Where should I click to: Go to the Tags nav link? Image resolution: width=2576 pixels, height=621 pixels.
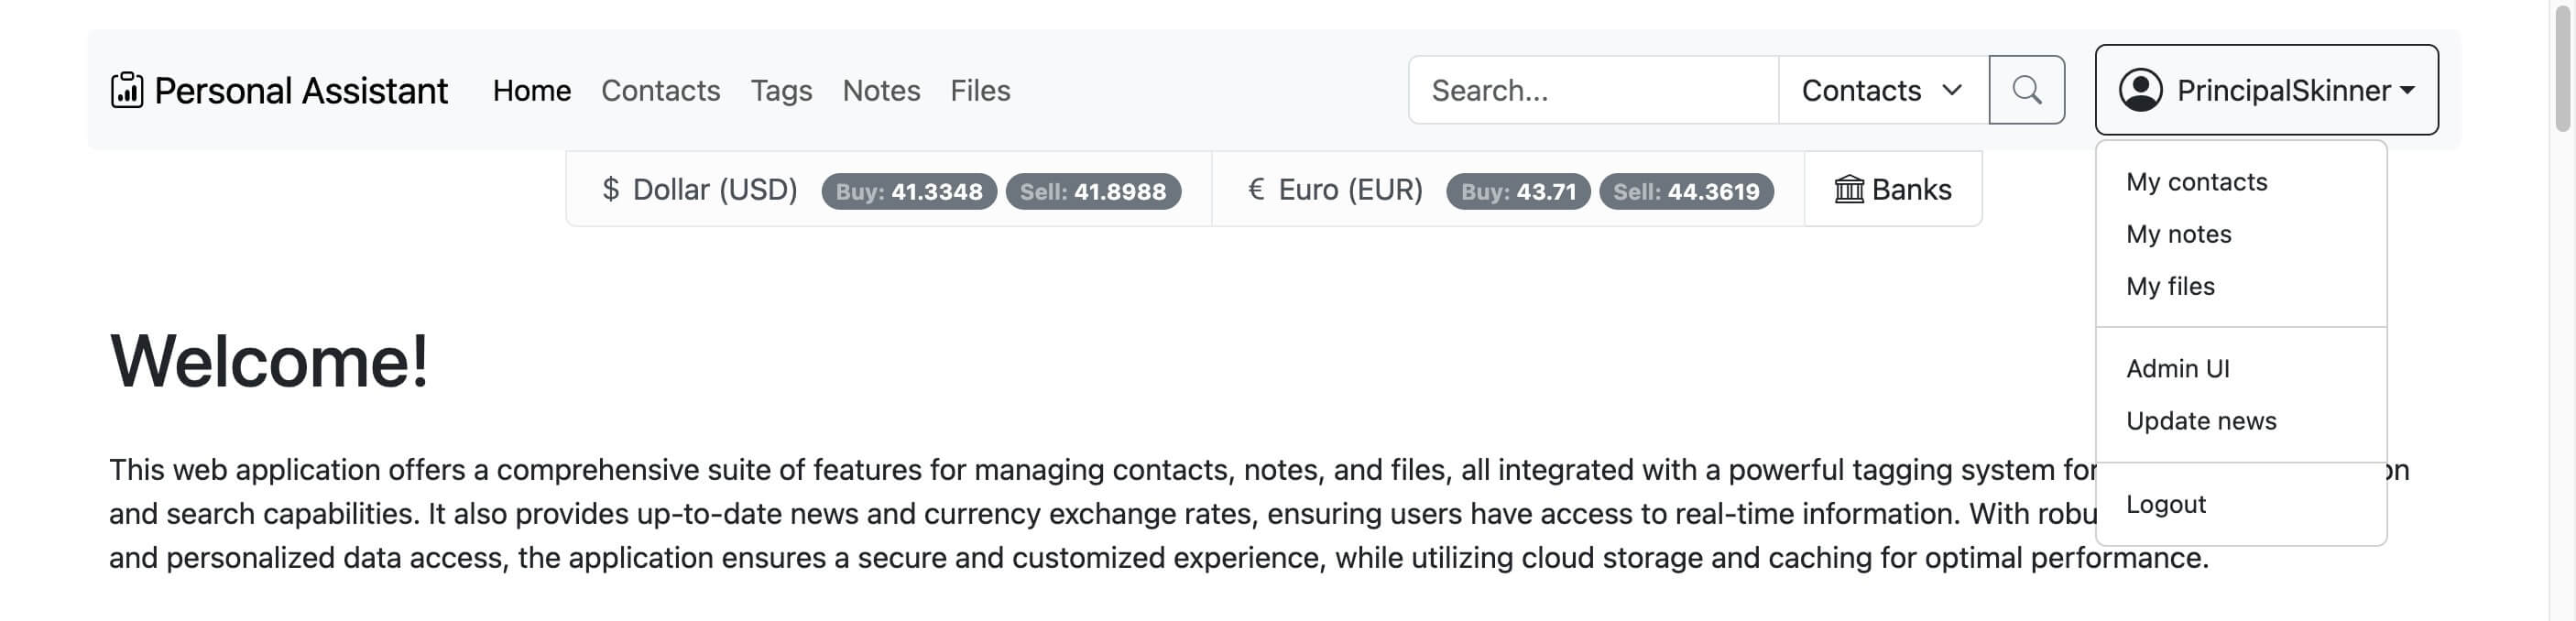tap(781, 90)
